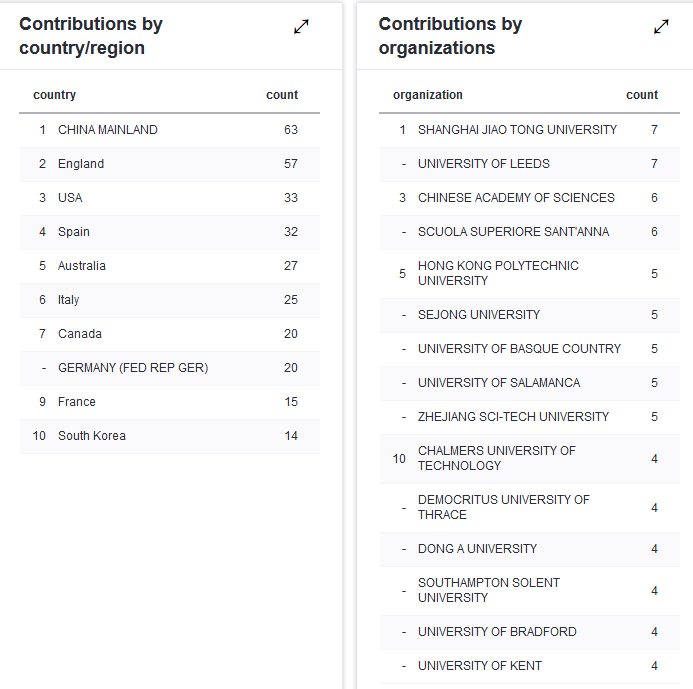Open SHANGHAI JIAO TONG UNIVERSITY entry
Image resolution: width=693 pixels, height=689 pixels.
pos(517,130)
